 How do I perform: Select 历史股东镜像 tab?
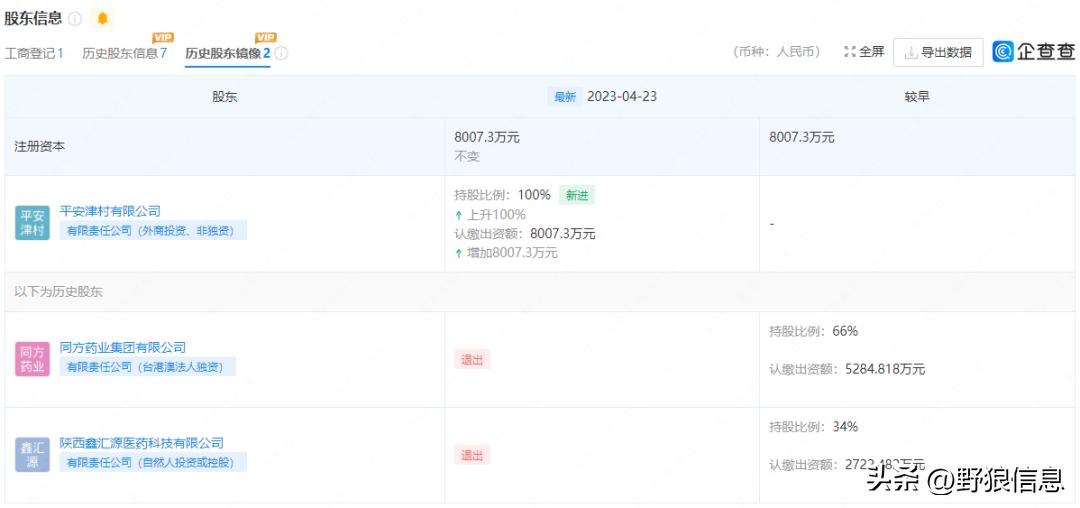[x=227, y=53]
